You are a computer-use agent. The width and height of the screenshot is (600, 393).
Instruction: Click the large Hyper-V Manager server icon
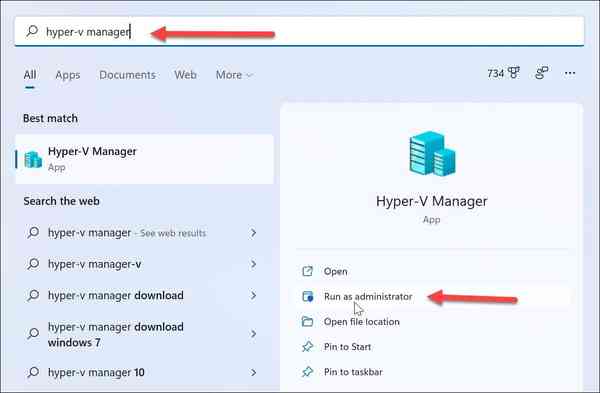pyautogui.click(x=432, y=153)
